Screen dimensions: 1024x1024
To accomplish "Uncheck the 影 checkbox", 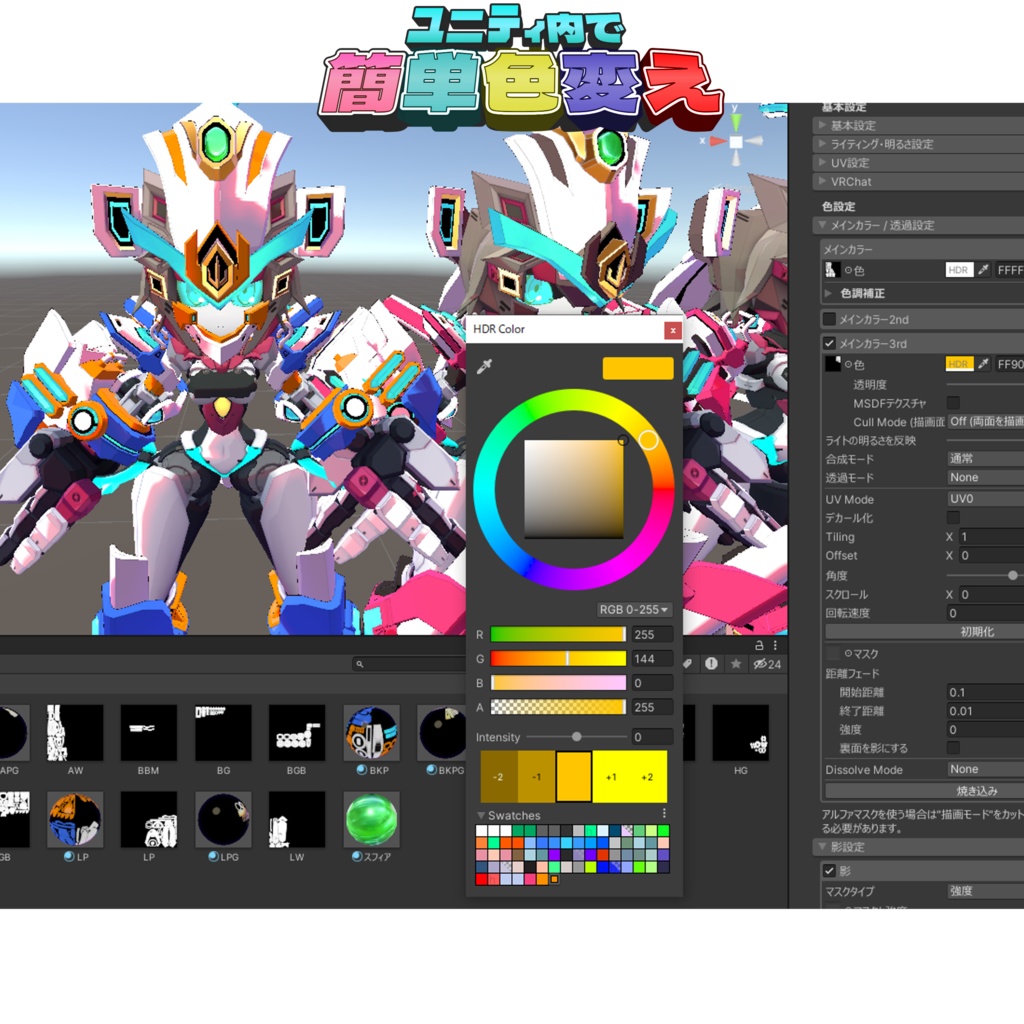I will coord(829,871).
